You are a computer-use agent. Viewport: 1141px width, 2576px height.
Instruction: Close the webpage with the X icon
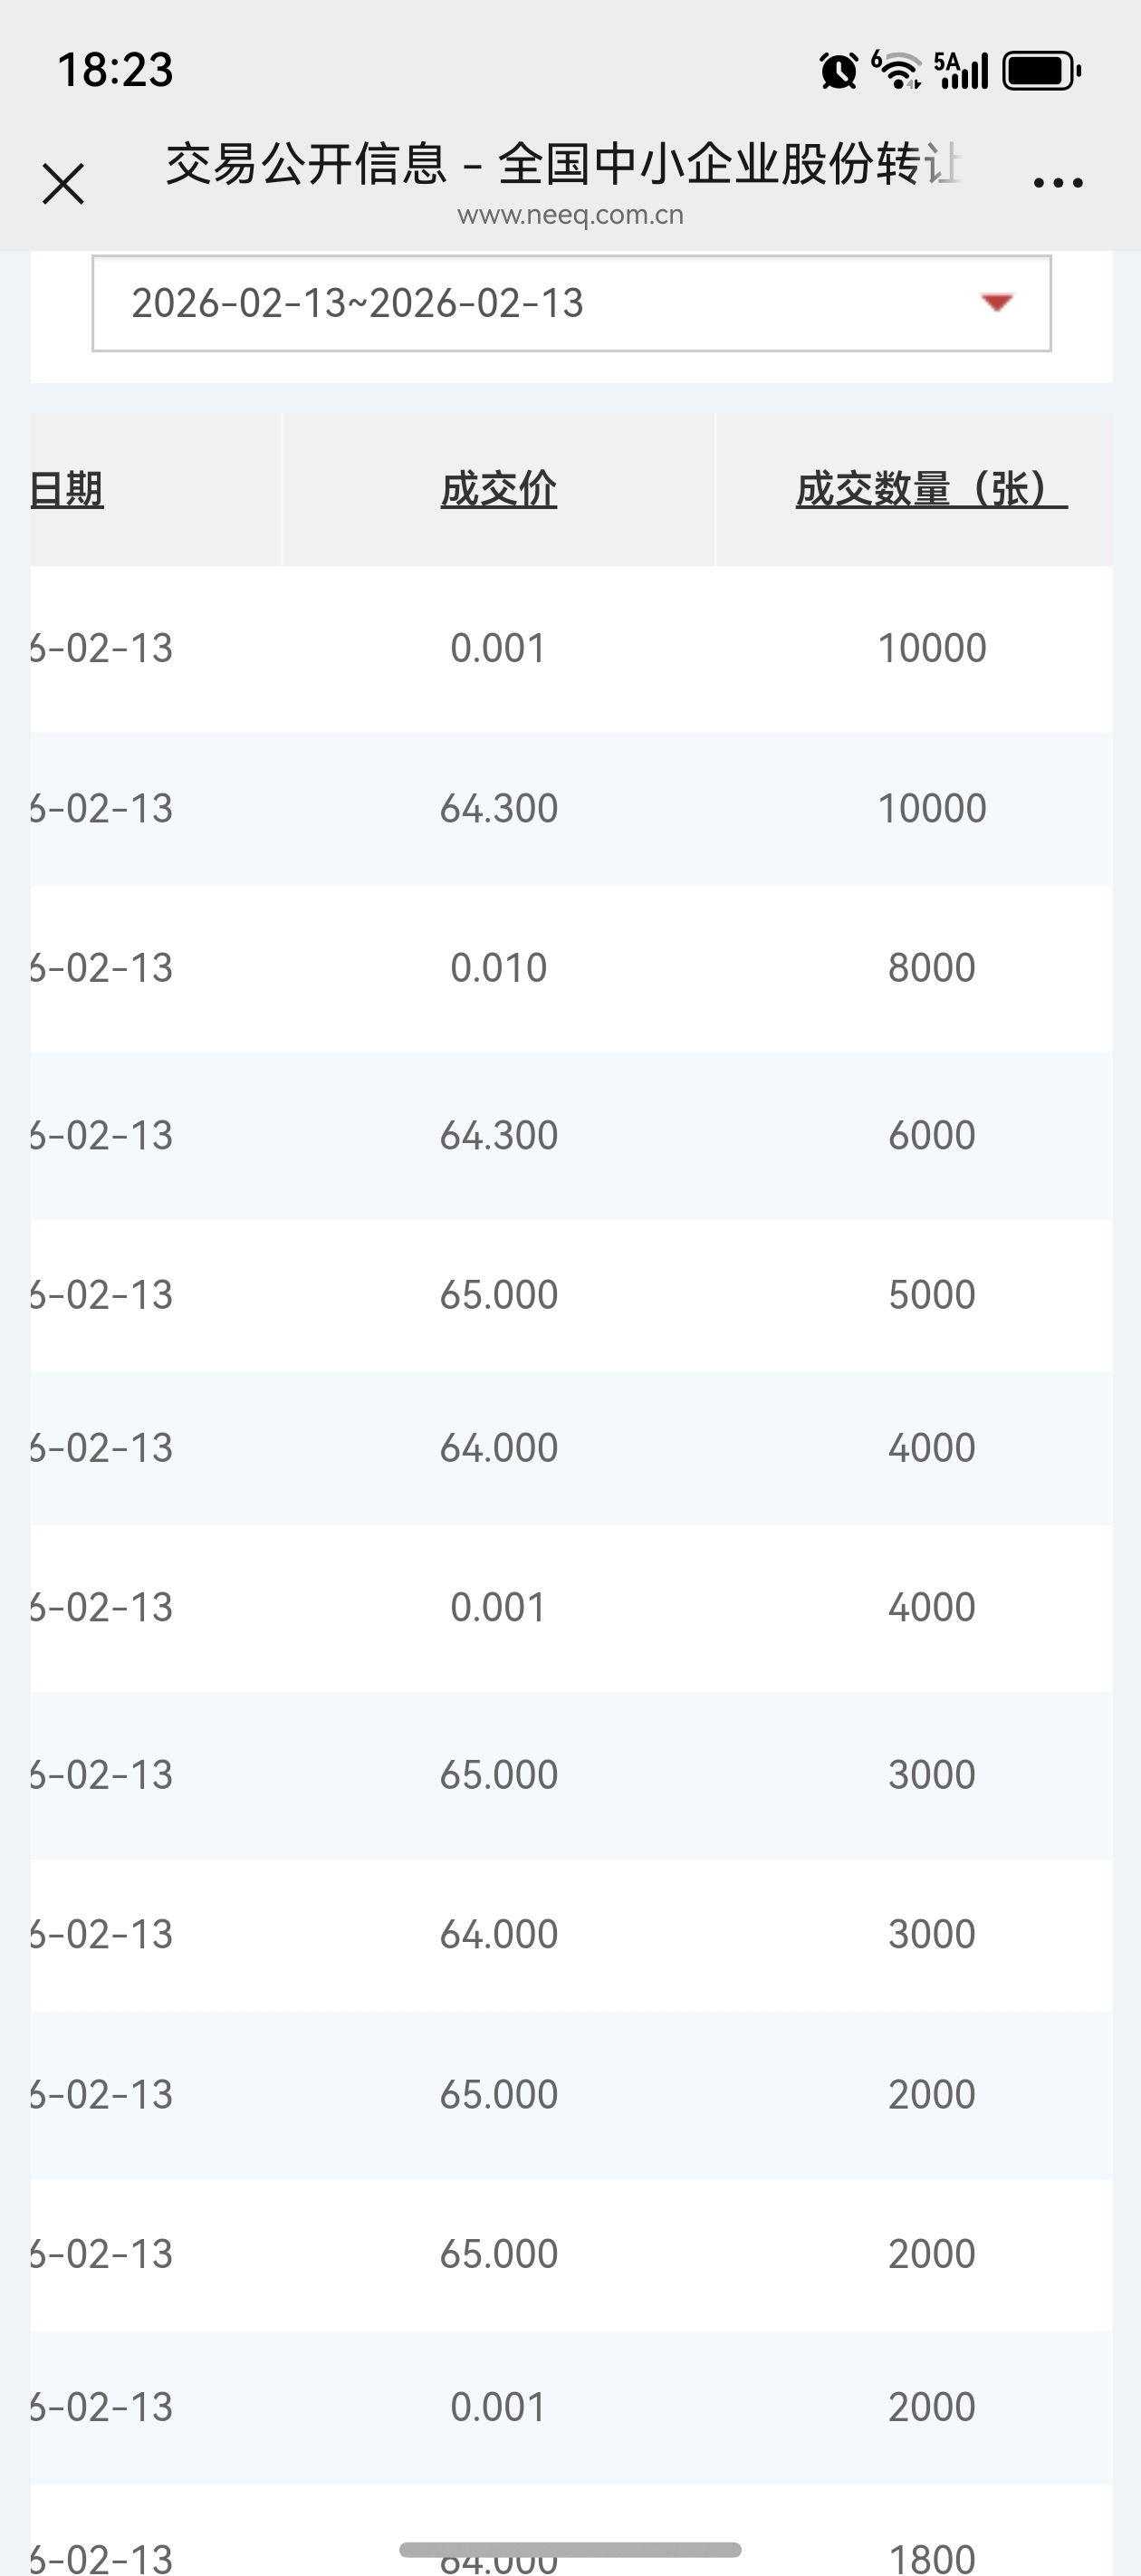coord(63,184)
